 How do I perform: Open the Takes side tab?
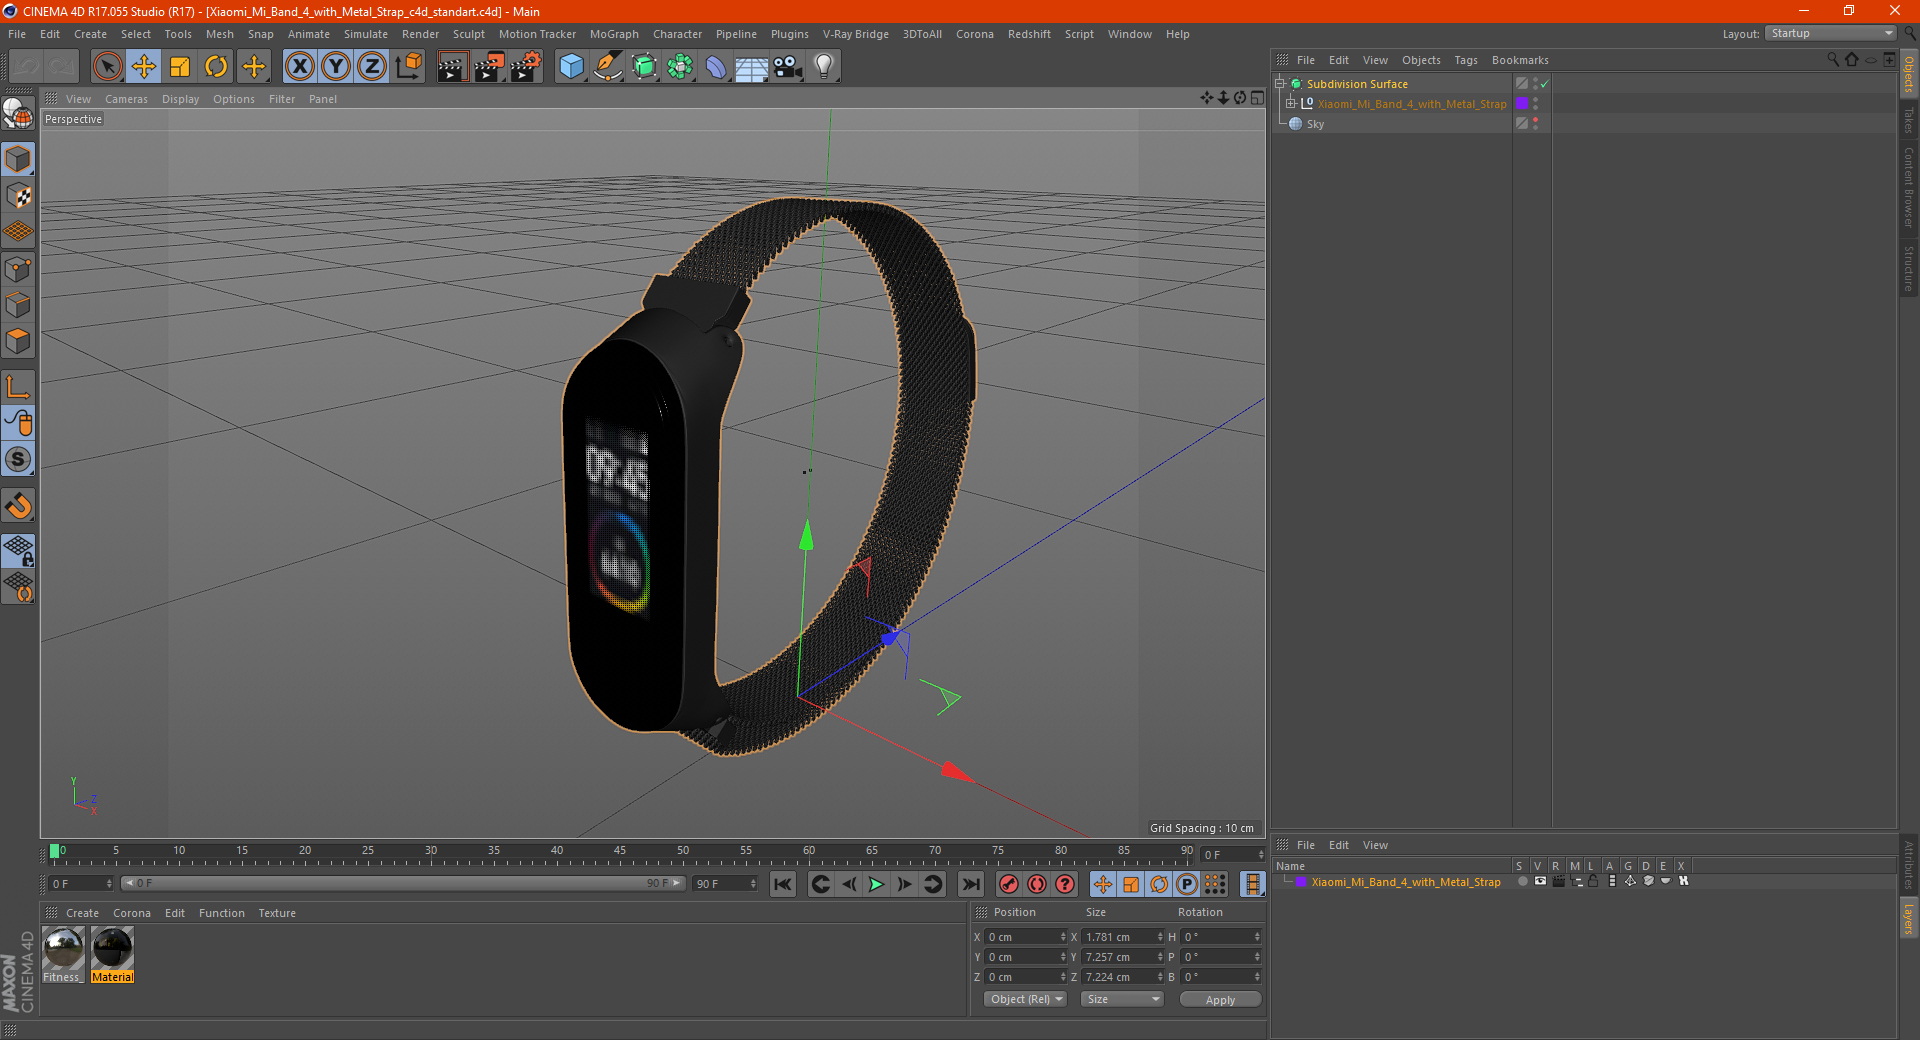coord(1909,120)
